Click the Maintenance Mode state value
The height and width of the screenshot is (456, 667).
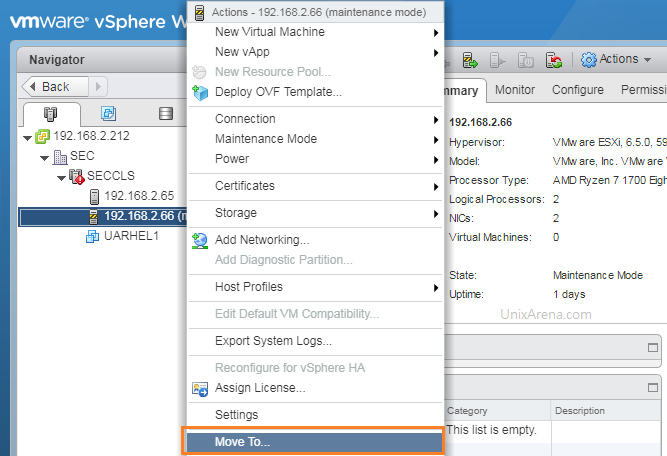[x=598, y=276]
